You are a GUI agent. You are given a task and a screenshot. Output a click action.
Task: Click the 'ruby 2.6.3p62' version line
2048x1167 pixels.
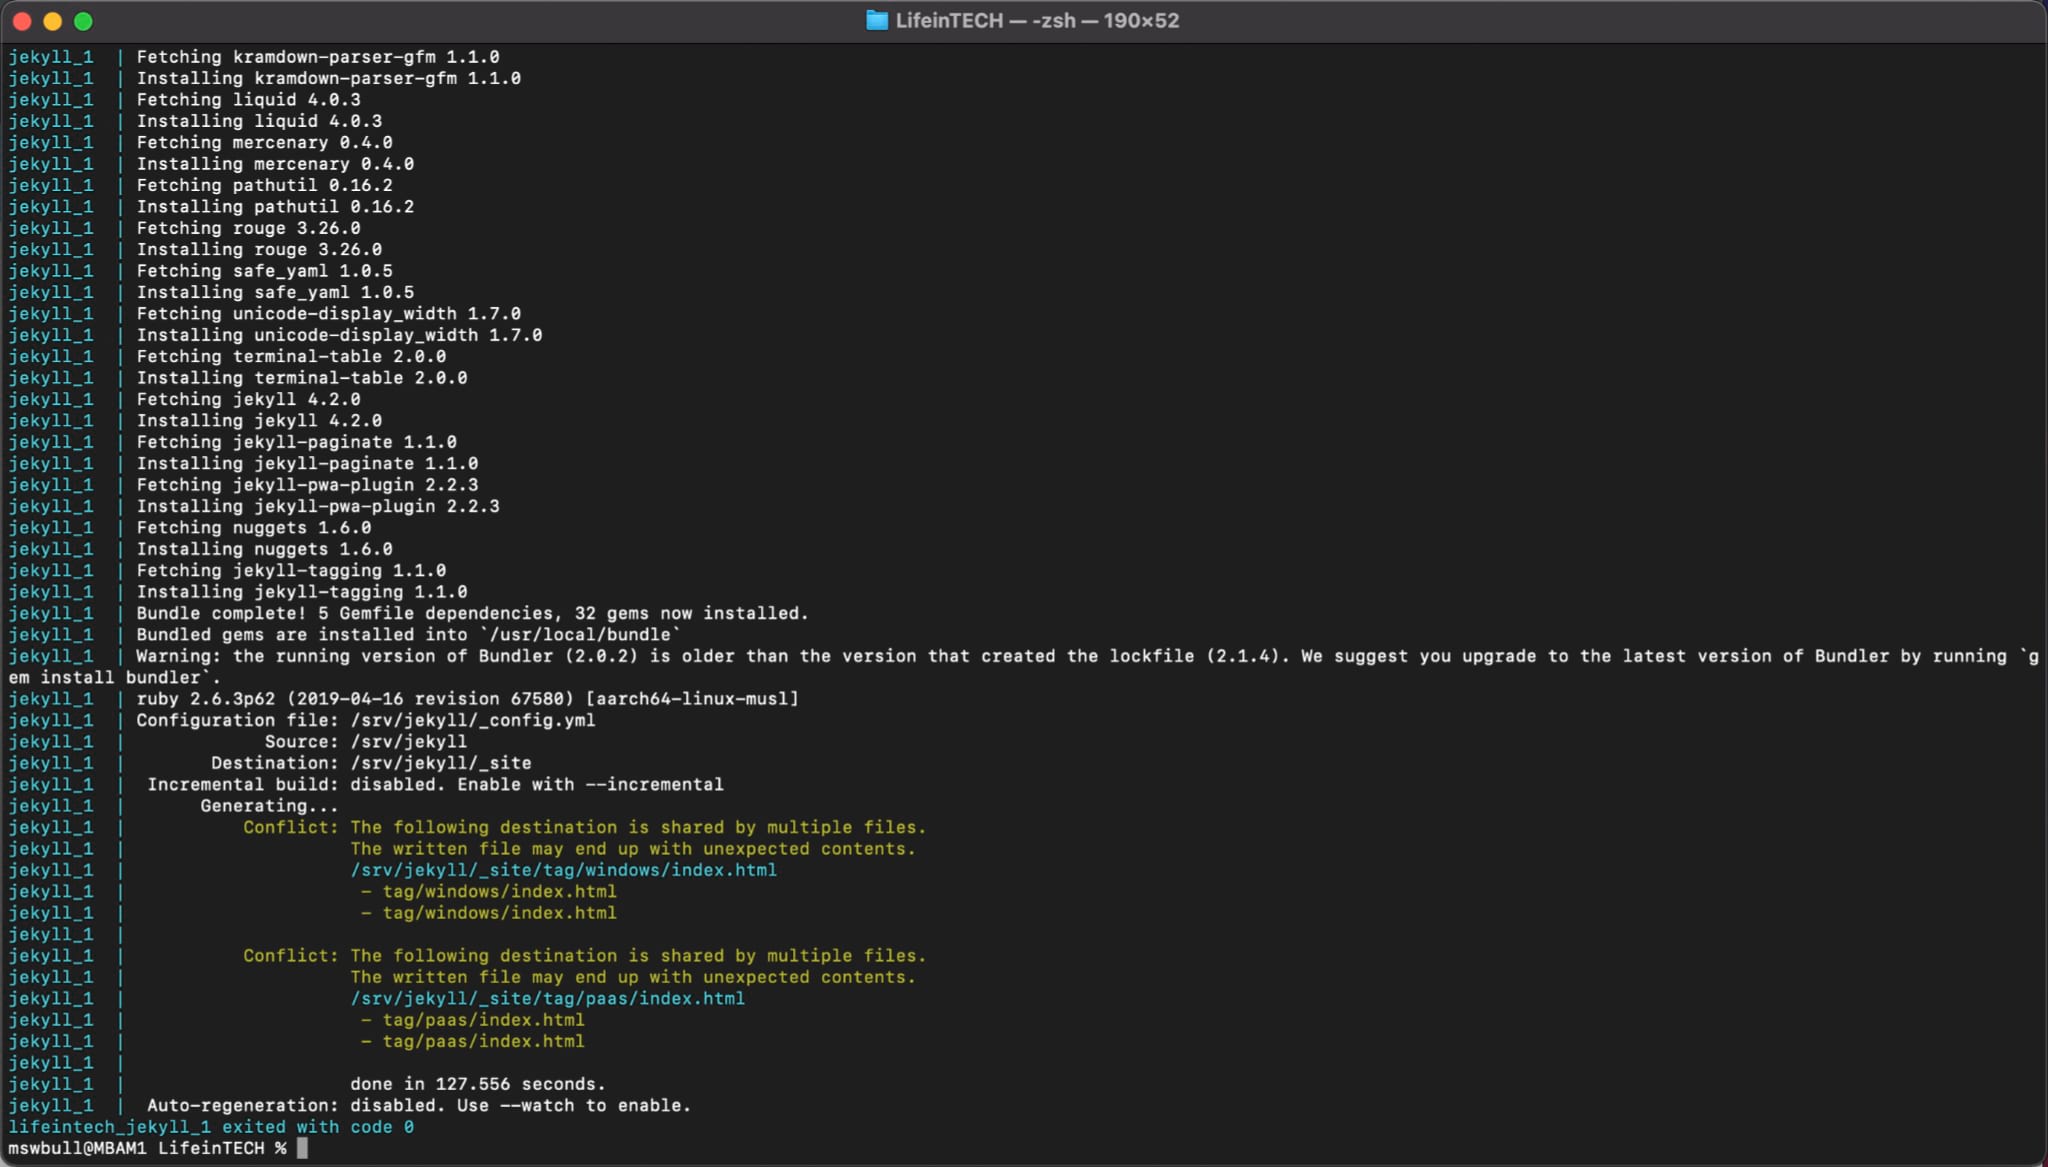tap(468, 699)
